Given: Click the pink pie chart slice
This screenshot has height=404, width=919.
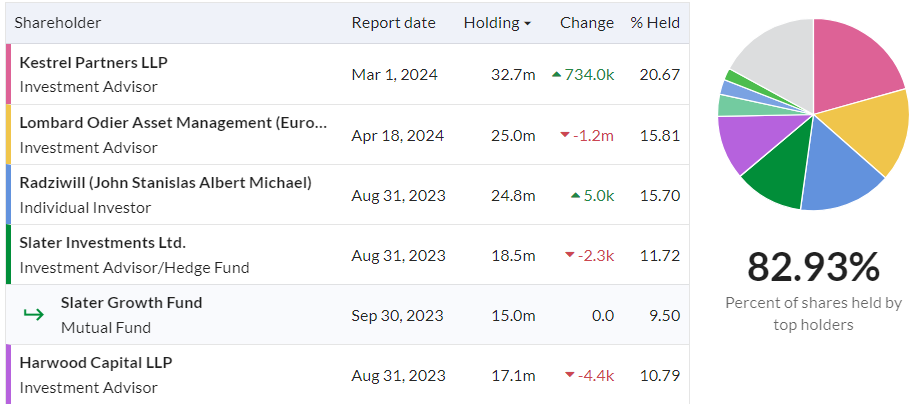Looking at the screenshot, I should 853,64.
